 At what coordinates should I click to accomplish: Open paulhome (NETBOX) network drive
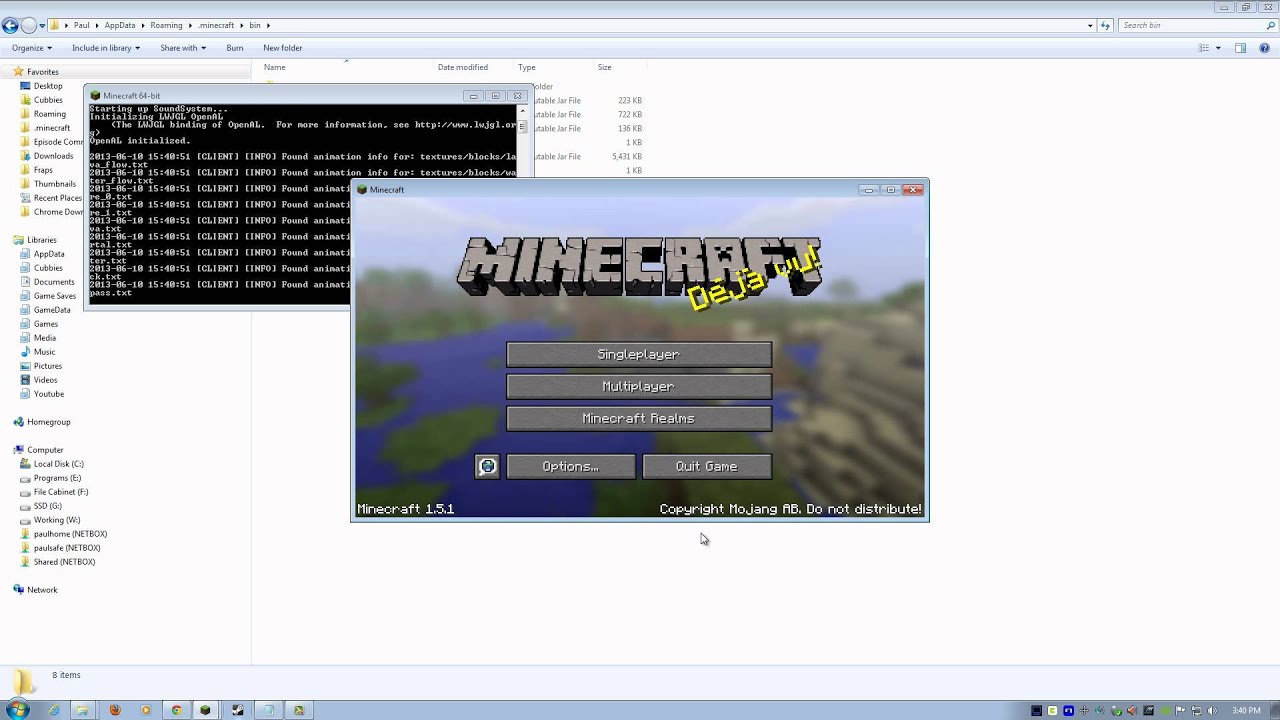tap(70, 534)
